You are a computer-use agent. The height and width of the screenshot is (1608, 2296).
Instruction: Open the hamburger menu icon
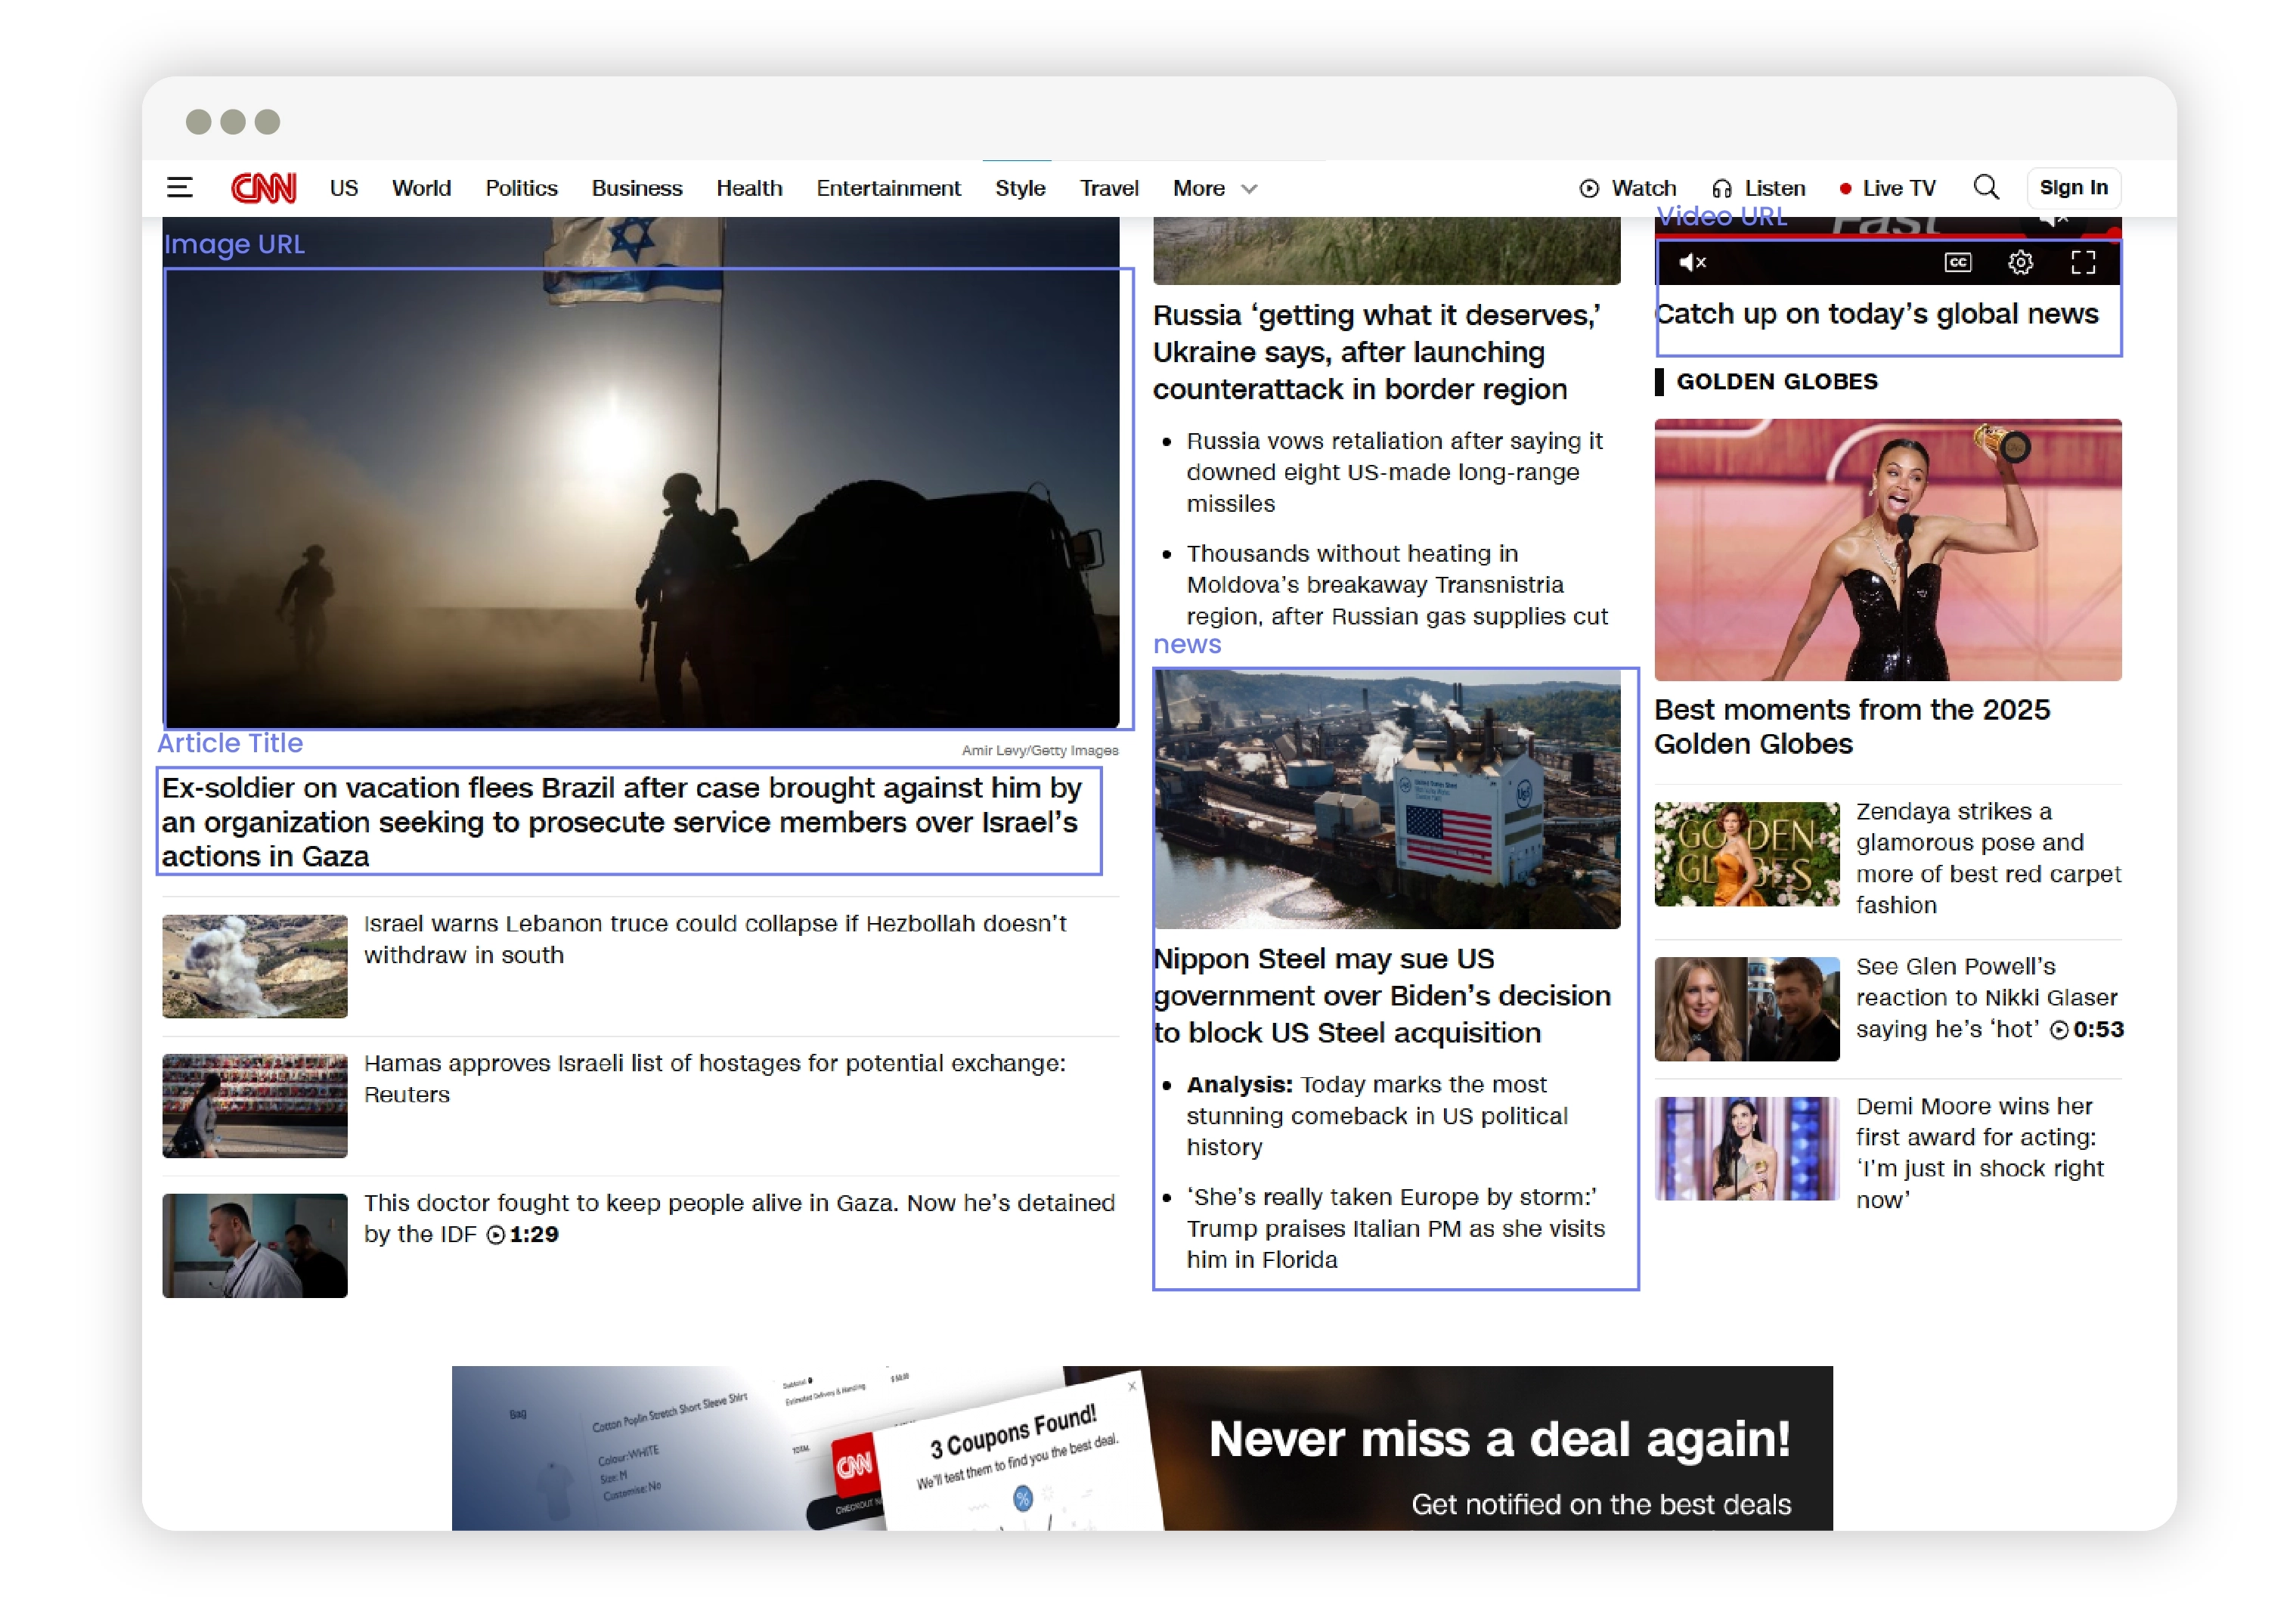point(179,188)
